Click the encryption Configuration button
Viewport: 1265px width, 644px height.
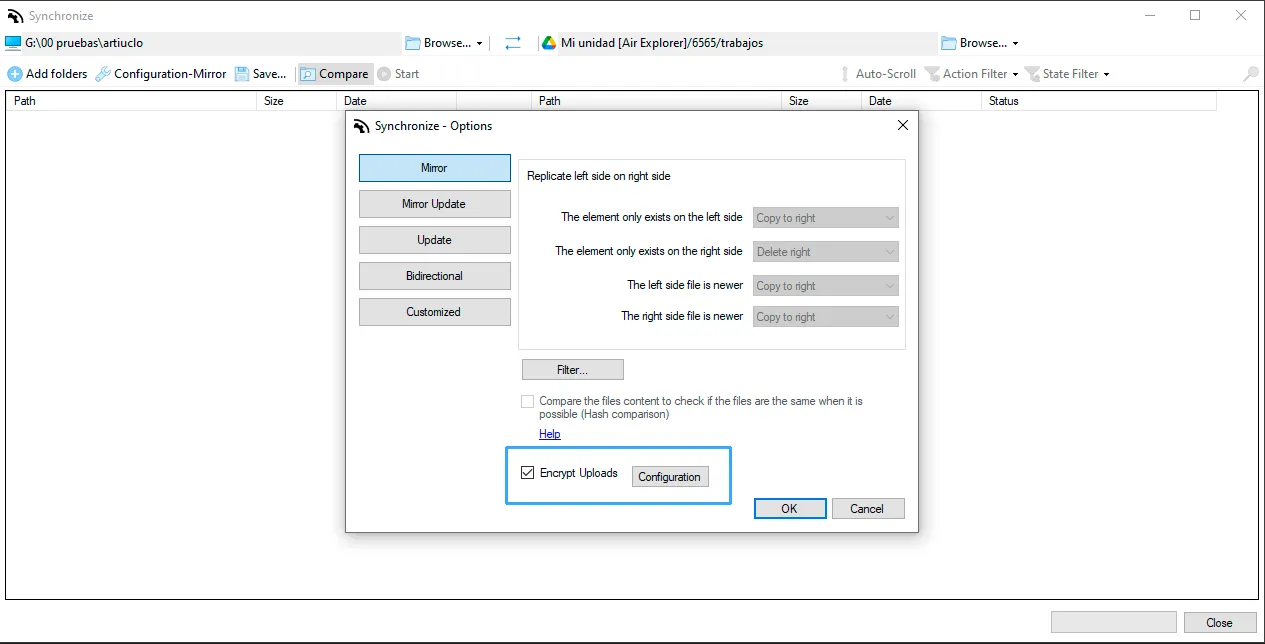pyautogui.click(x=670, y=477)
